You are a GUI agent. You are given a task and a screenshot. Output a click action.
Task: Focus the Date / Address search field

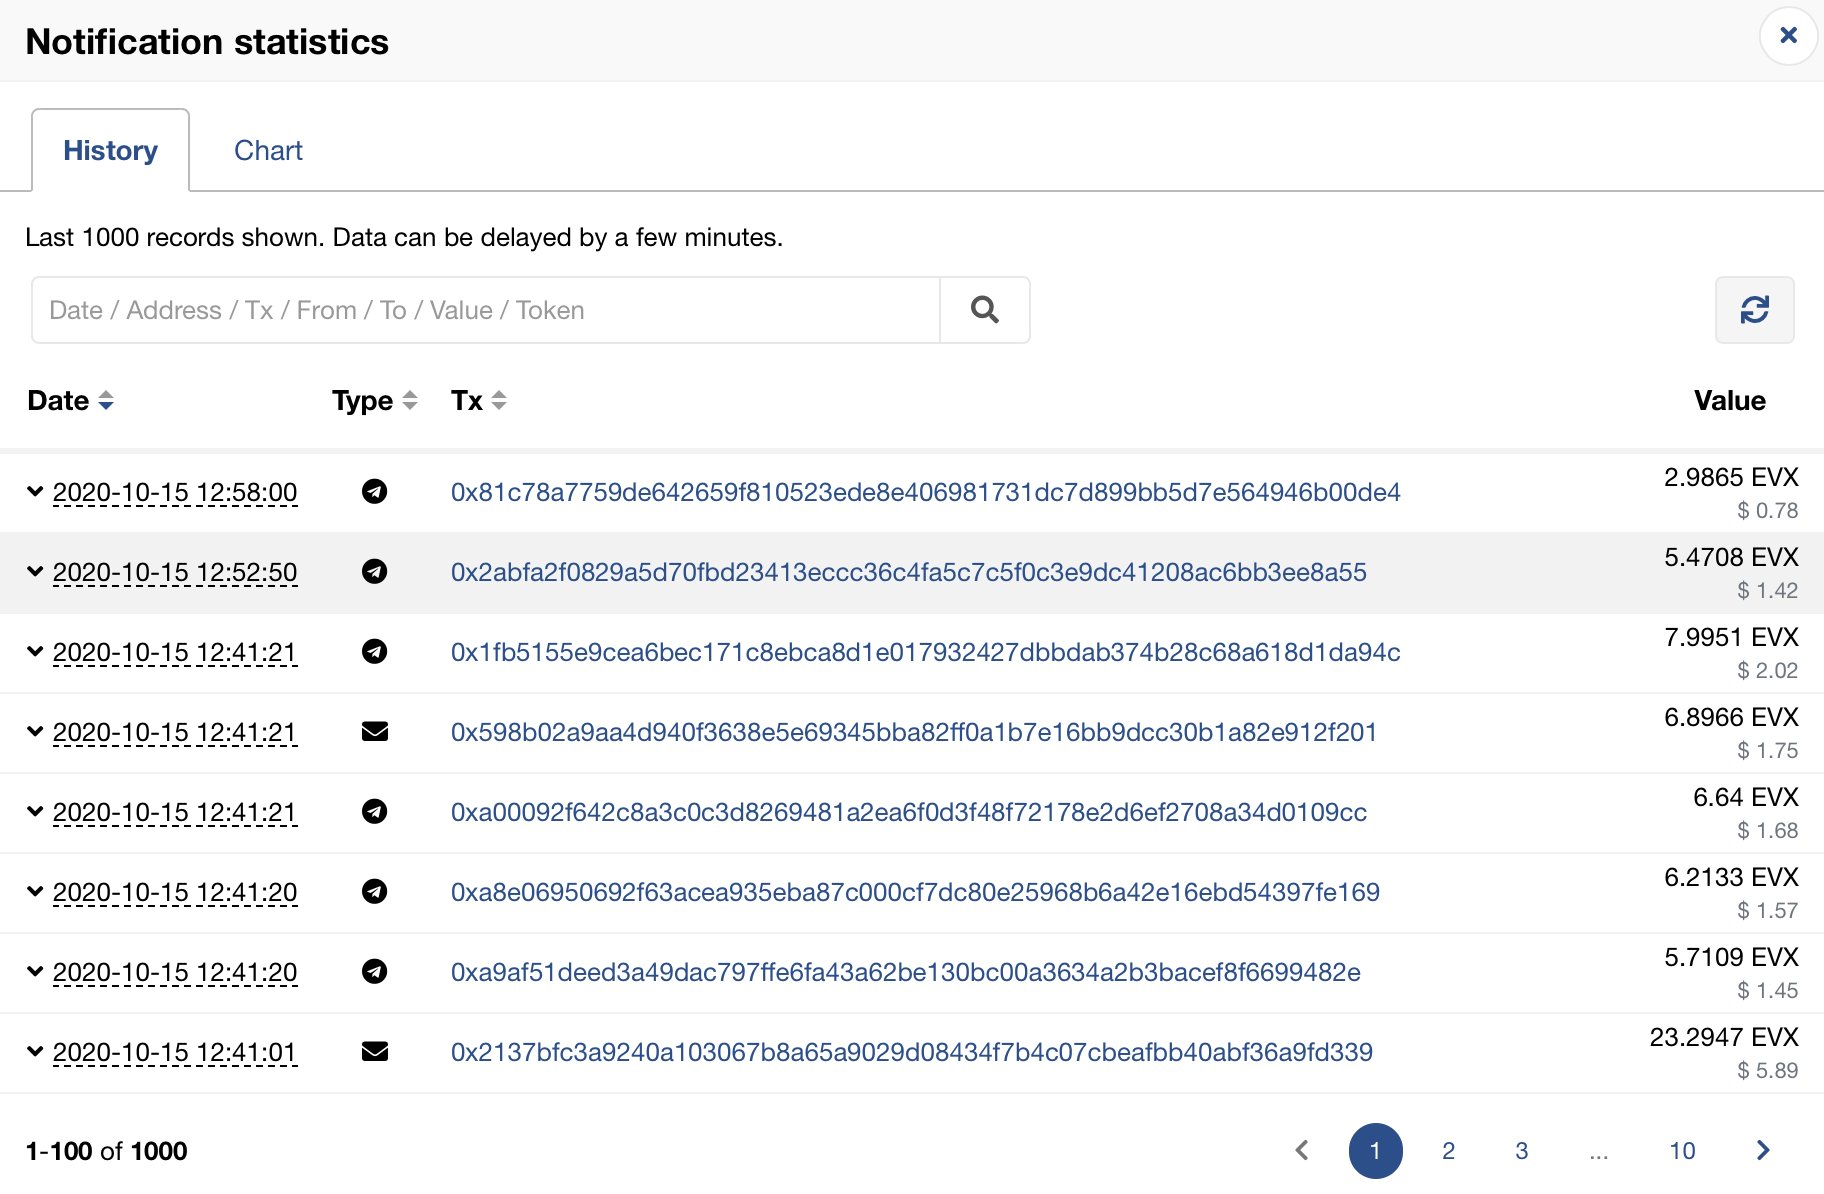coord(486,310)
